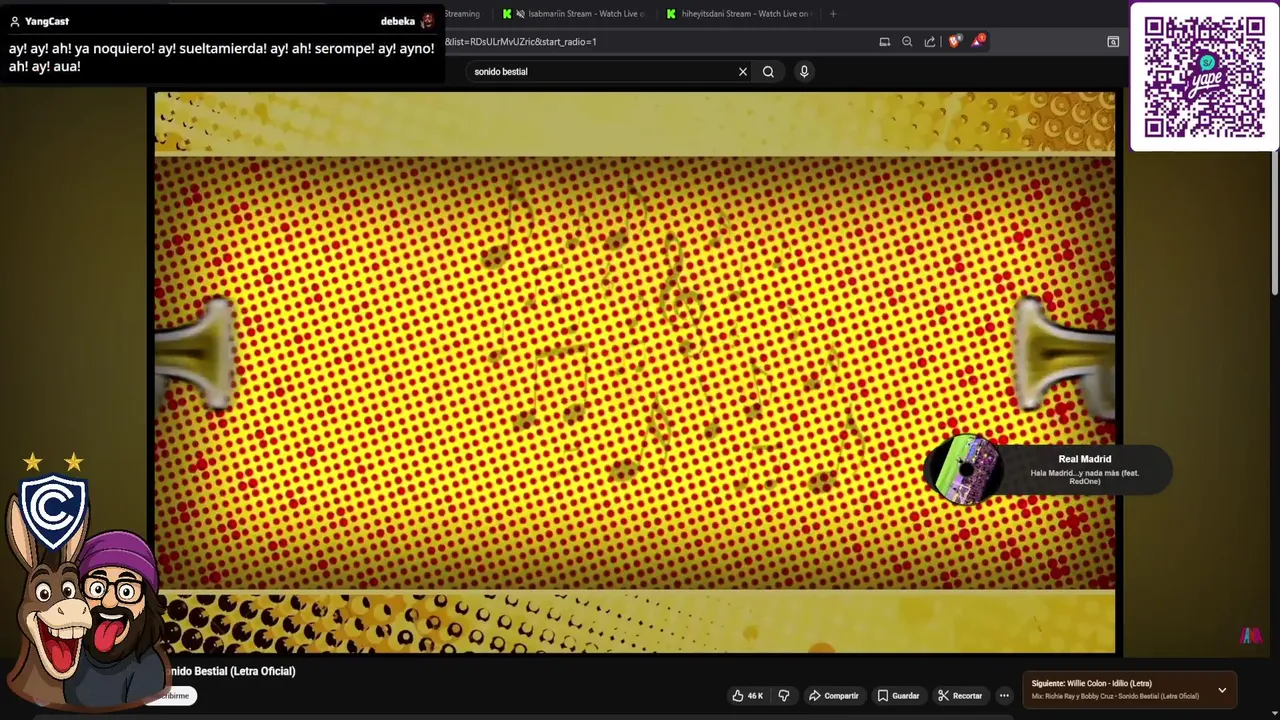Image resolution: width=1280 pixels, height=720 pixels.
Task: Click the scrollbar down arrow
Action: click(1274, 711)
